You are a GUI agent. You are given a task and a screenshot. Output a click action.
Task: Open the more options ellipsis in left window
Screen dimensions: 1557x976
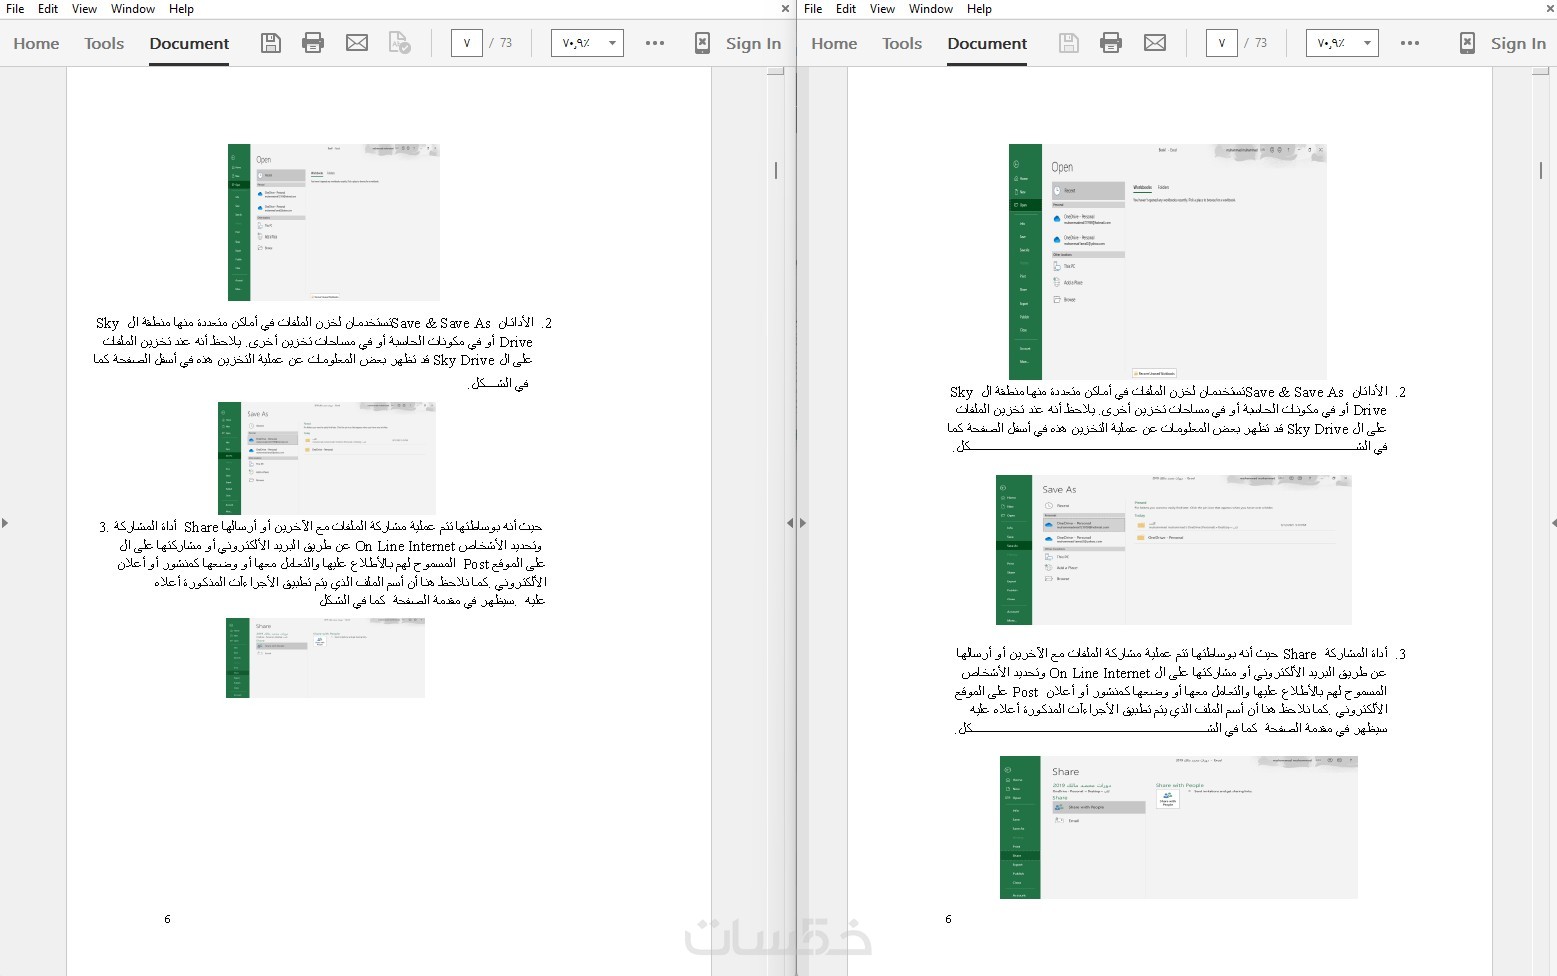point(655,43)
